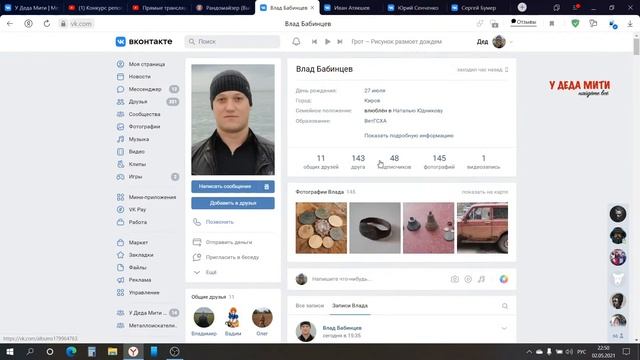640x360 pixels.
Task: Open Microsoft Edge from taskbar
Action: (71, 351)
